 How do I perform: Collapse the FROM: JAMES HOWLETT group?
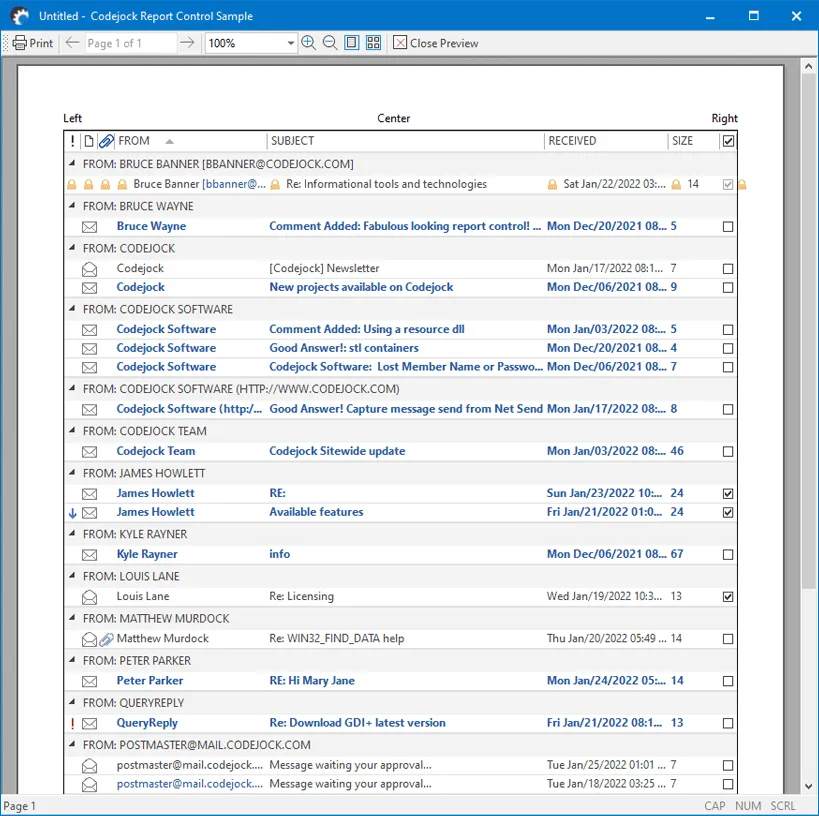click(x=72, y=474)
